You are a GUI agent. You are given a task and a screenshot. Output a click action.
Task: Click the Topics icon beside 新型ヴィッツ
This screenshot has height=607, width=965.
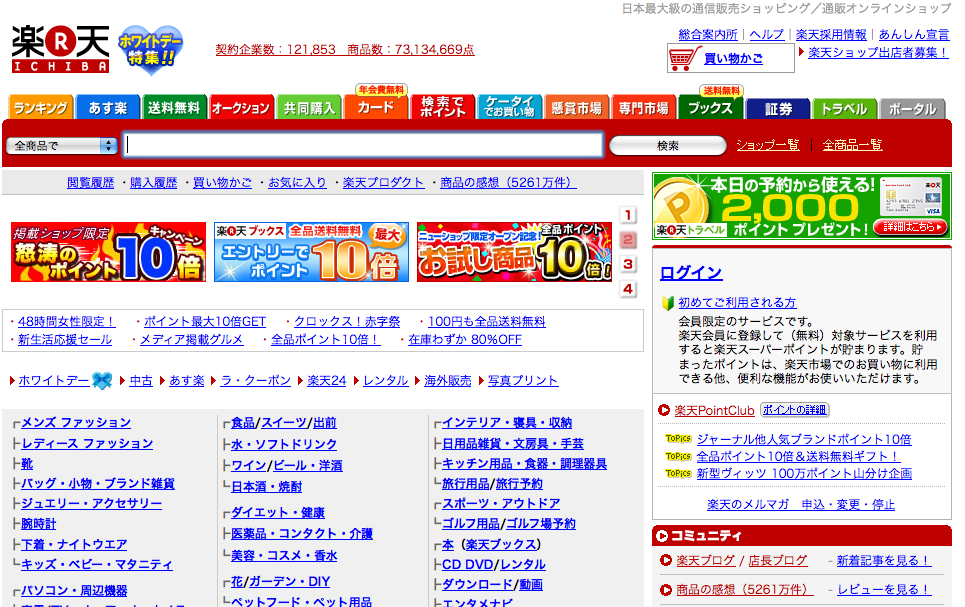[678, 473]
